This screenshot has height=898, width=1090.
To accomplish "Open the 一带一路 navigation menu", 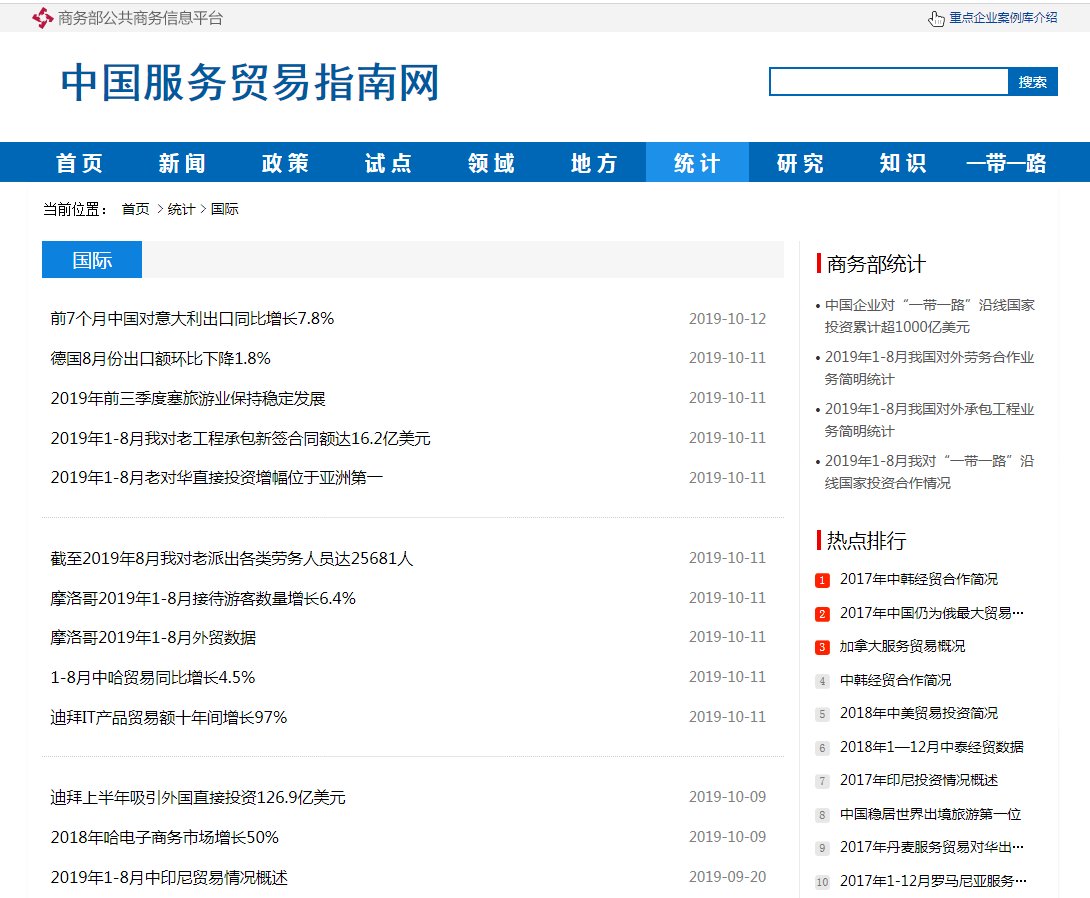I will click(x=1006, y=162).
